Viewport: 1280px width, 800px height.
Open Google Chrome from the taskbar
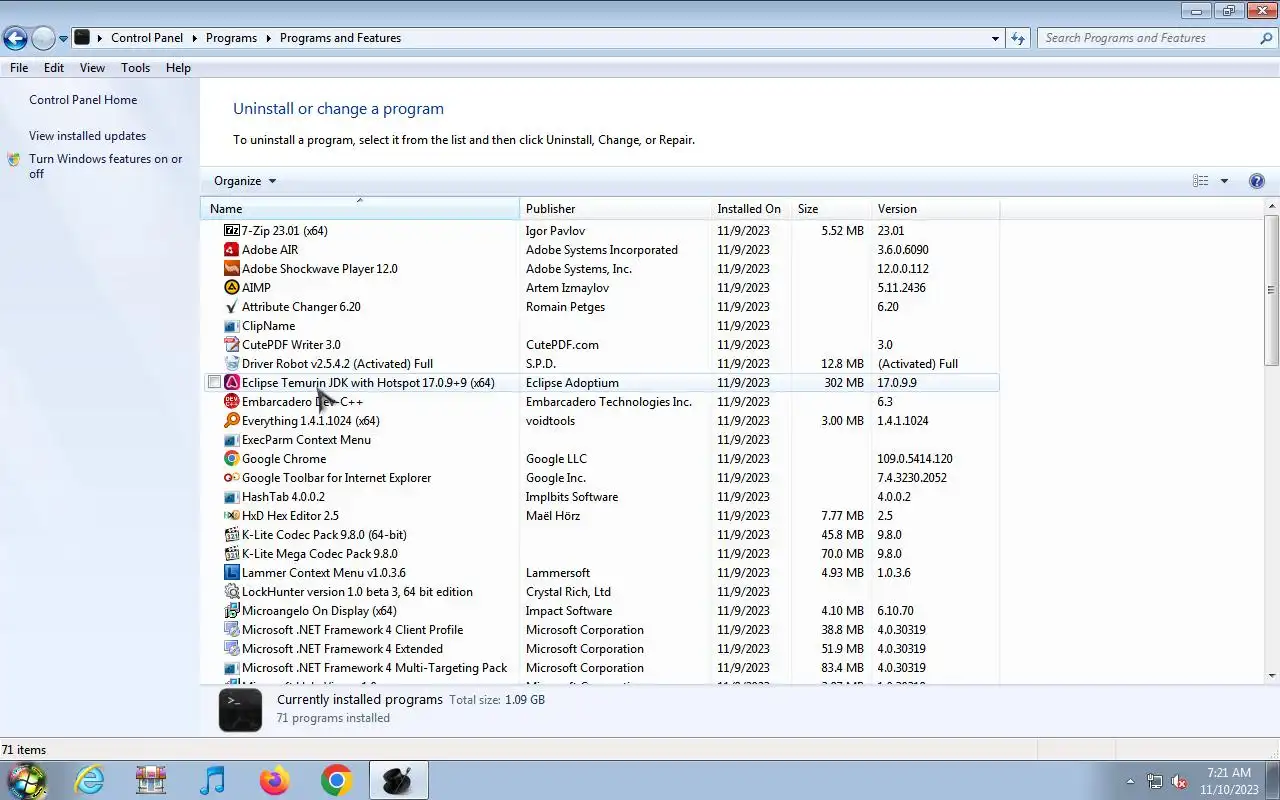336,780
